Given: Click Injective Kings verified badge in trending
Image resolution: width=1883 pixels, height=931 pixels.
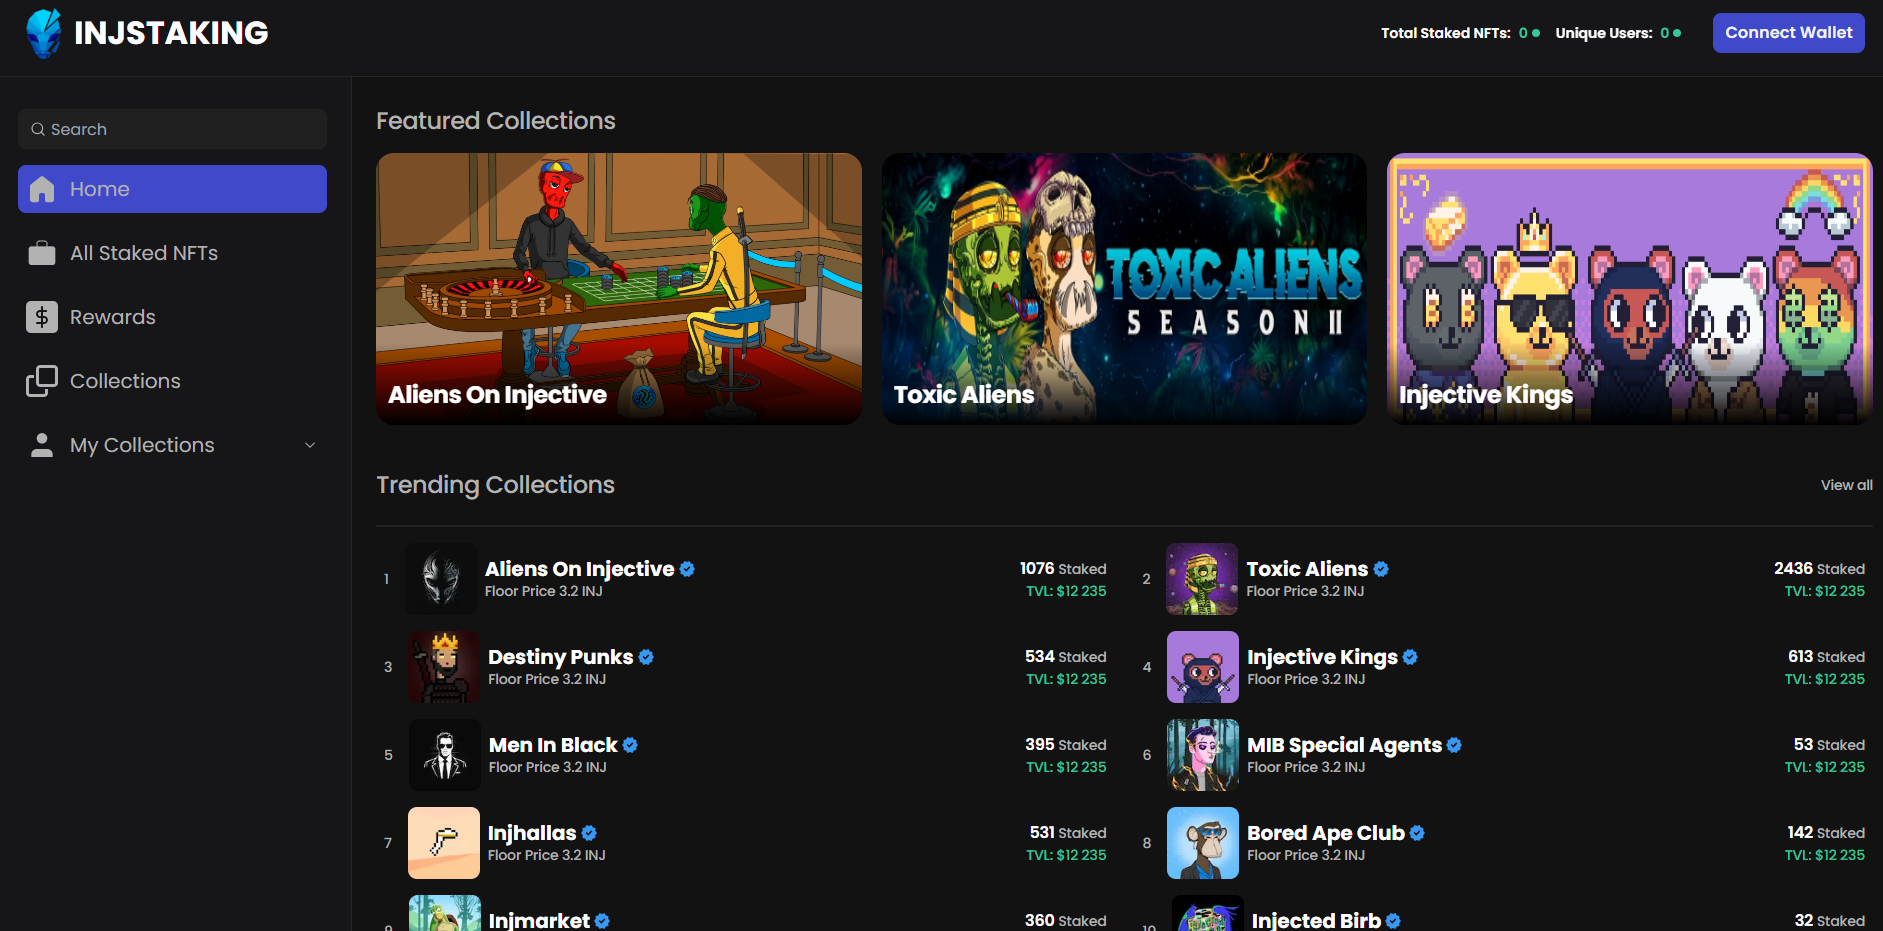Looking at the screenshot, I should pyautogui.click(x=1410, y=657).
